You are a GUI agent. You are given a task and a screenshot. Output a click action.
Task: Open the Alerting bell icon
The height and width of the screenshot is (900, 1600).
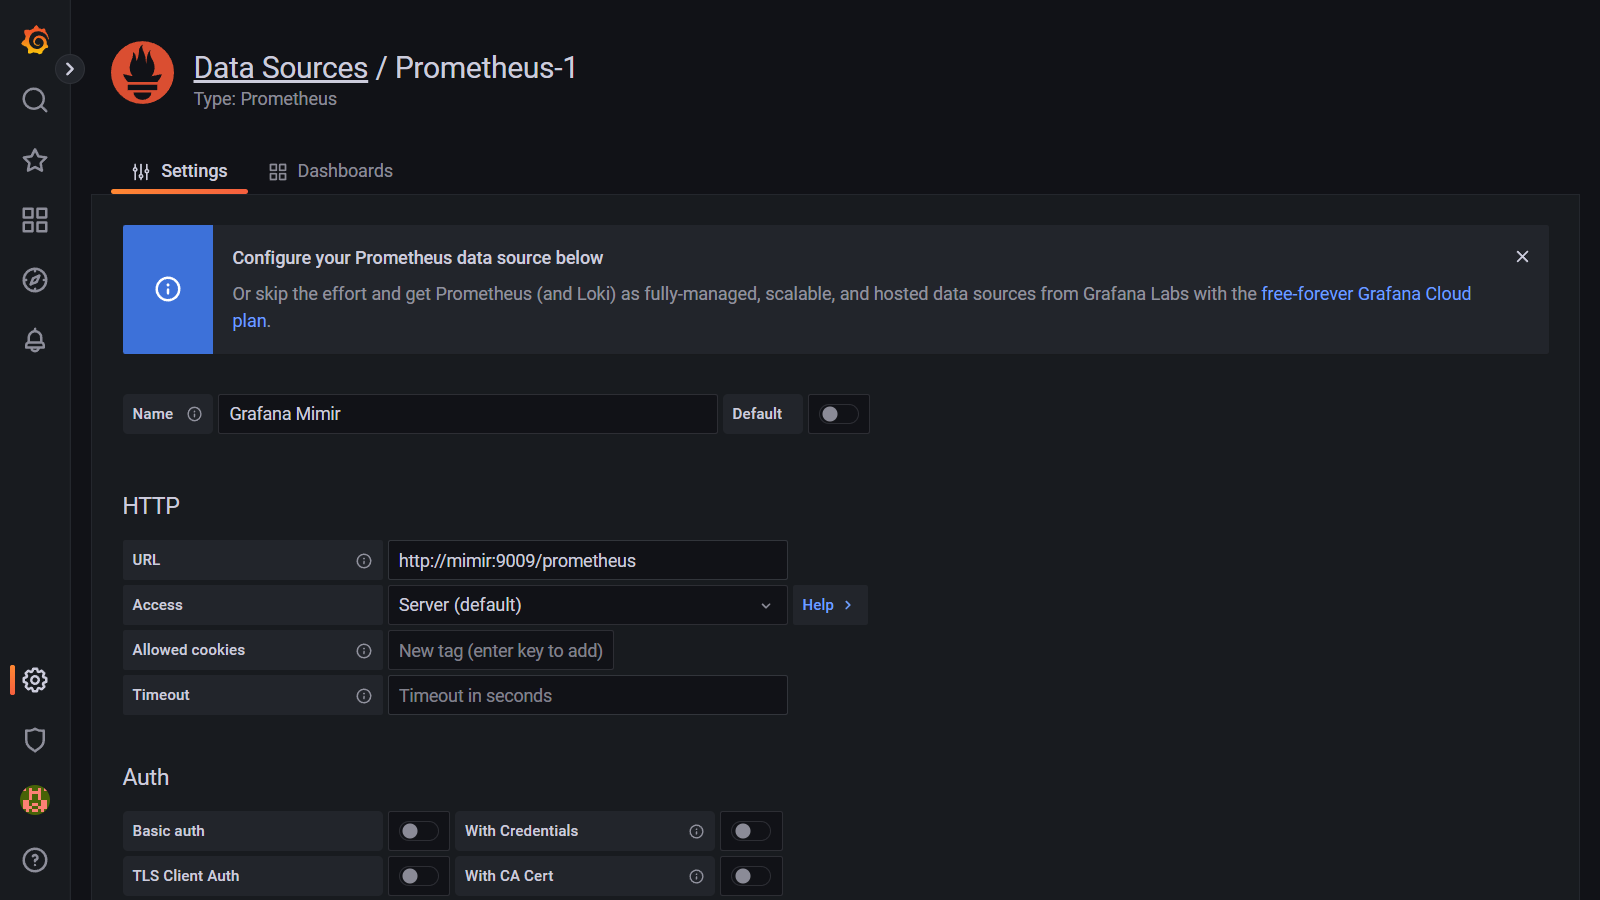pos(35,340)
